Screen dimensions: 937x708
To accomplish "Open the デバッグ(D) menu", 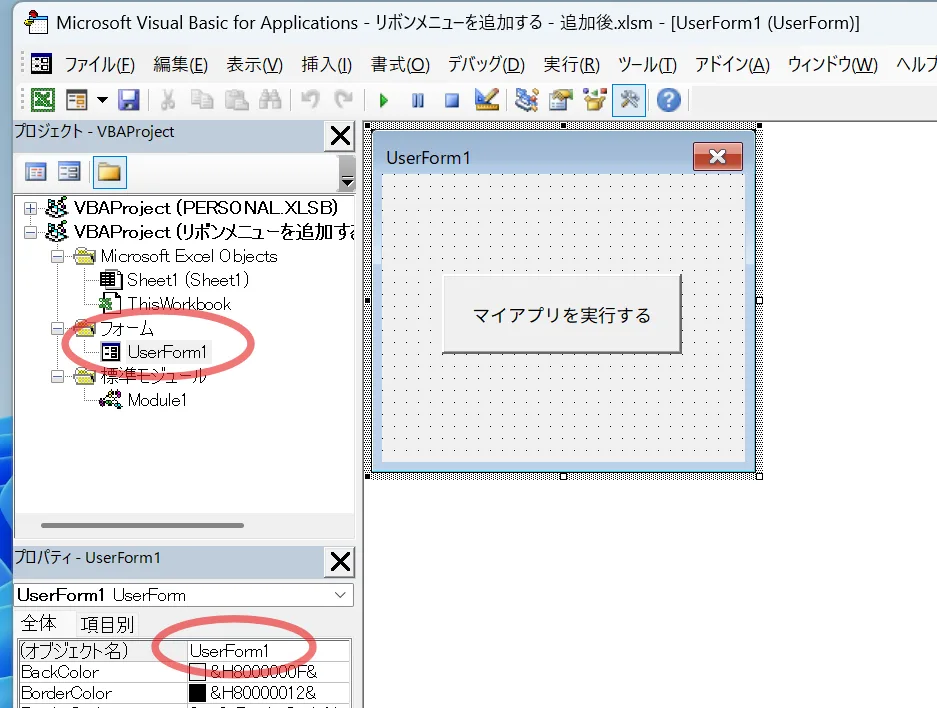I will click(485, 65).
